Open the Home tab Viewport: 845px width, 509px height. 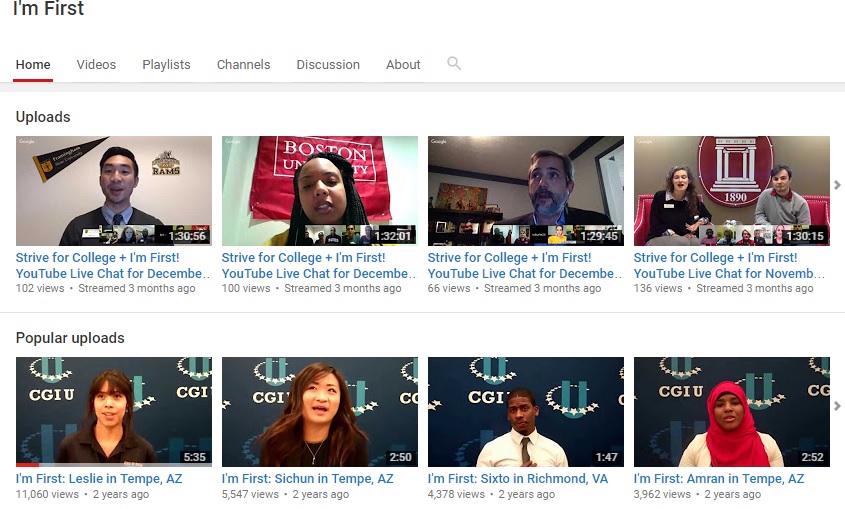click(x=33, y=65)
